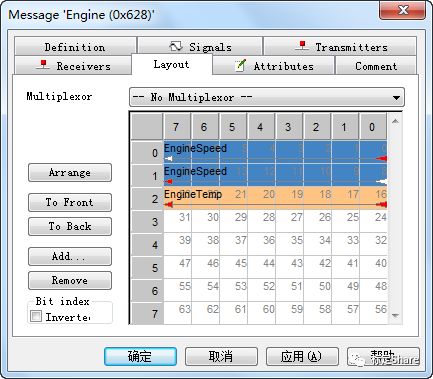
Task: Click bit cell 24 in the grid
Action: [x=374, y=221]
